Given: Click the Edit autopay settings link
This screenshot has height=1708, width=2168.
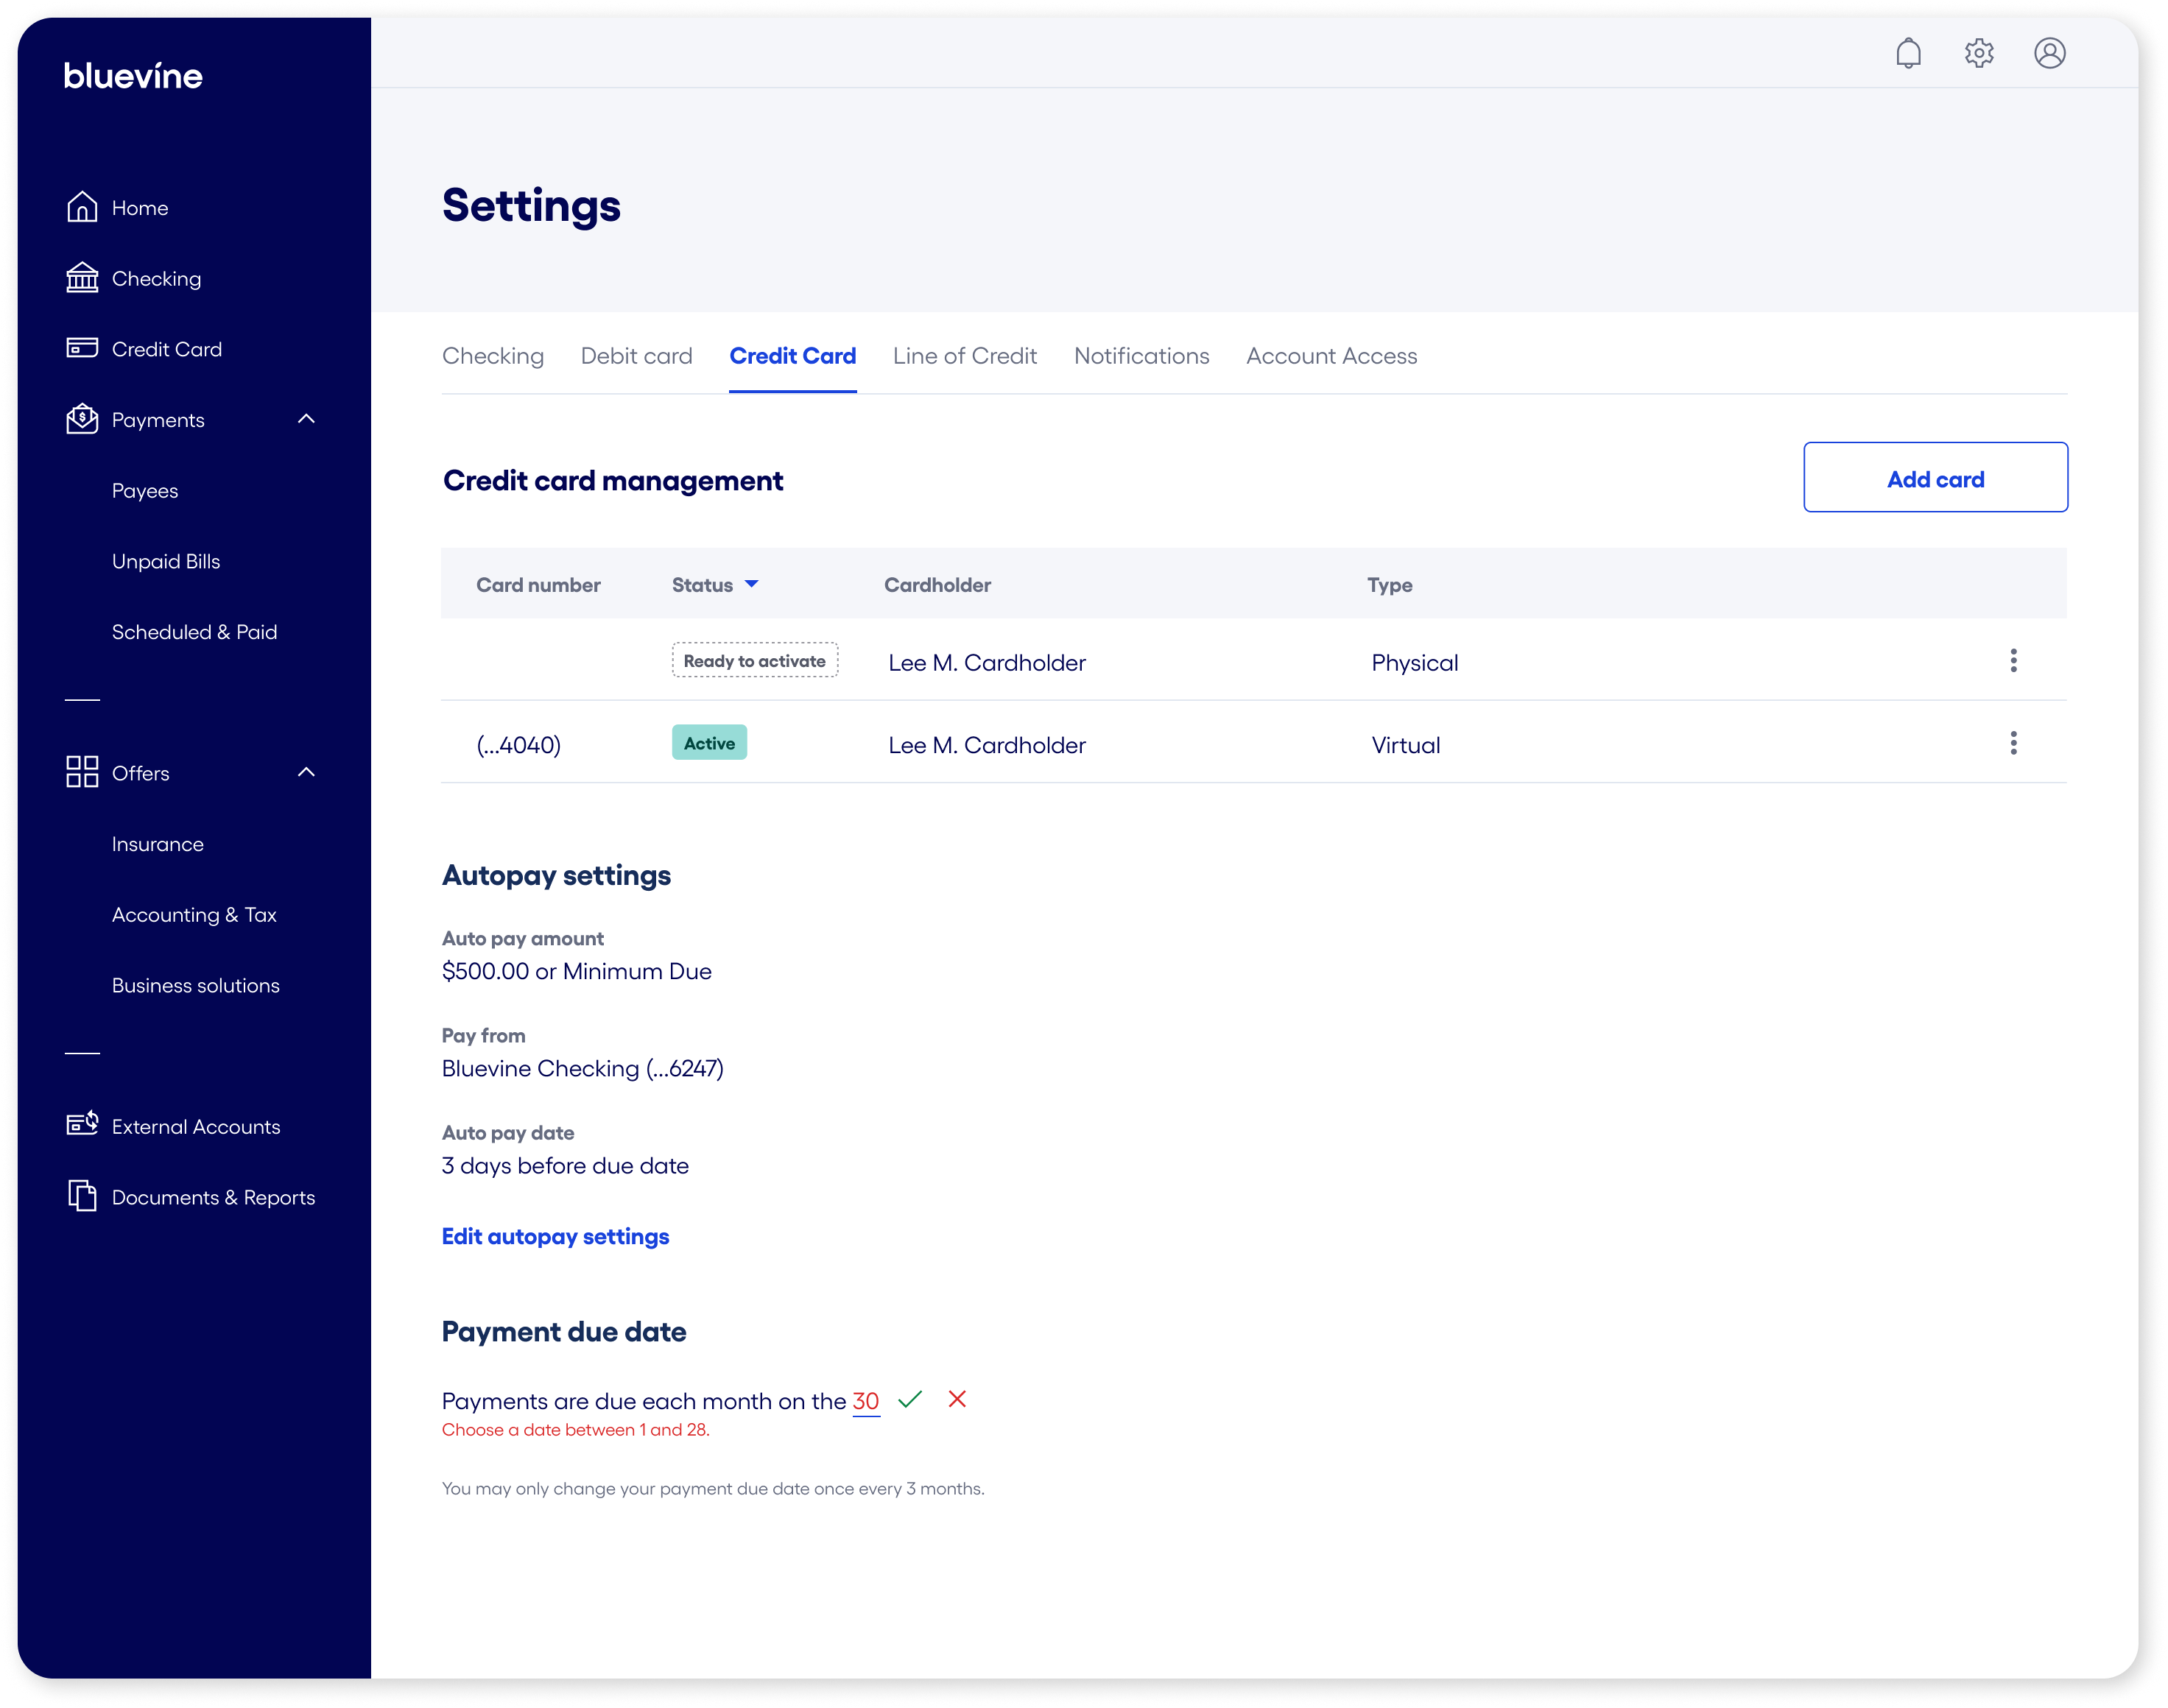Looking at the screenshot, I should coord(555,1236).
